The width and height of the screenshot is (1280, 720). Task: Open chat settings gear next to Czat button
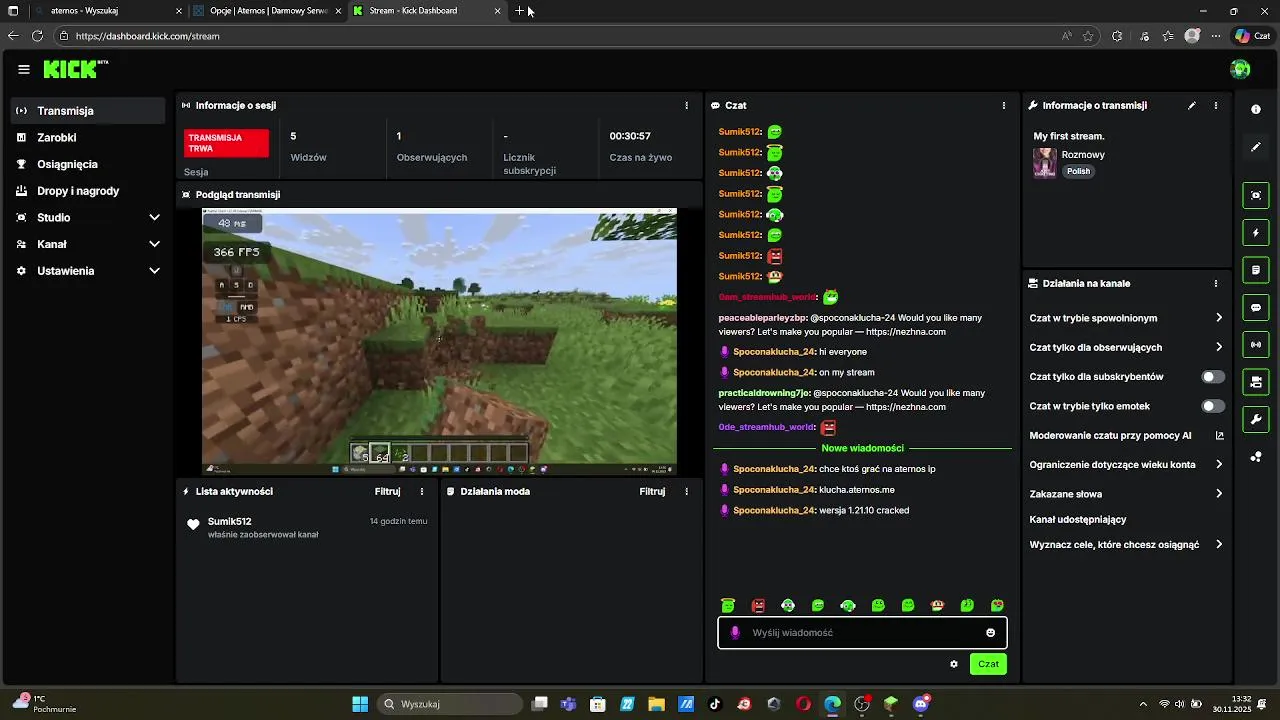pos(954,664)
